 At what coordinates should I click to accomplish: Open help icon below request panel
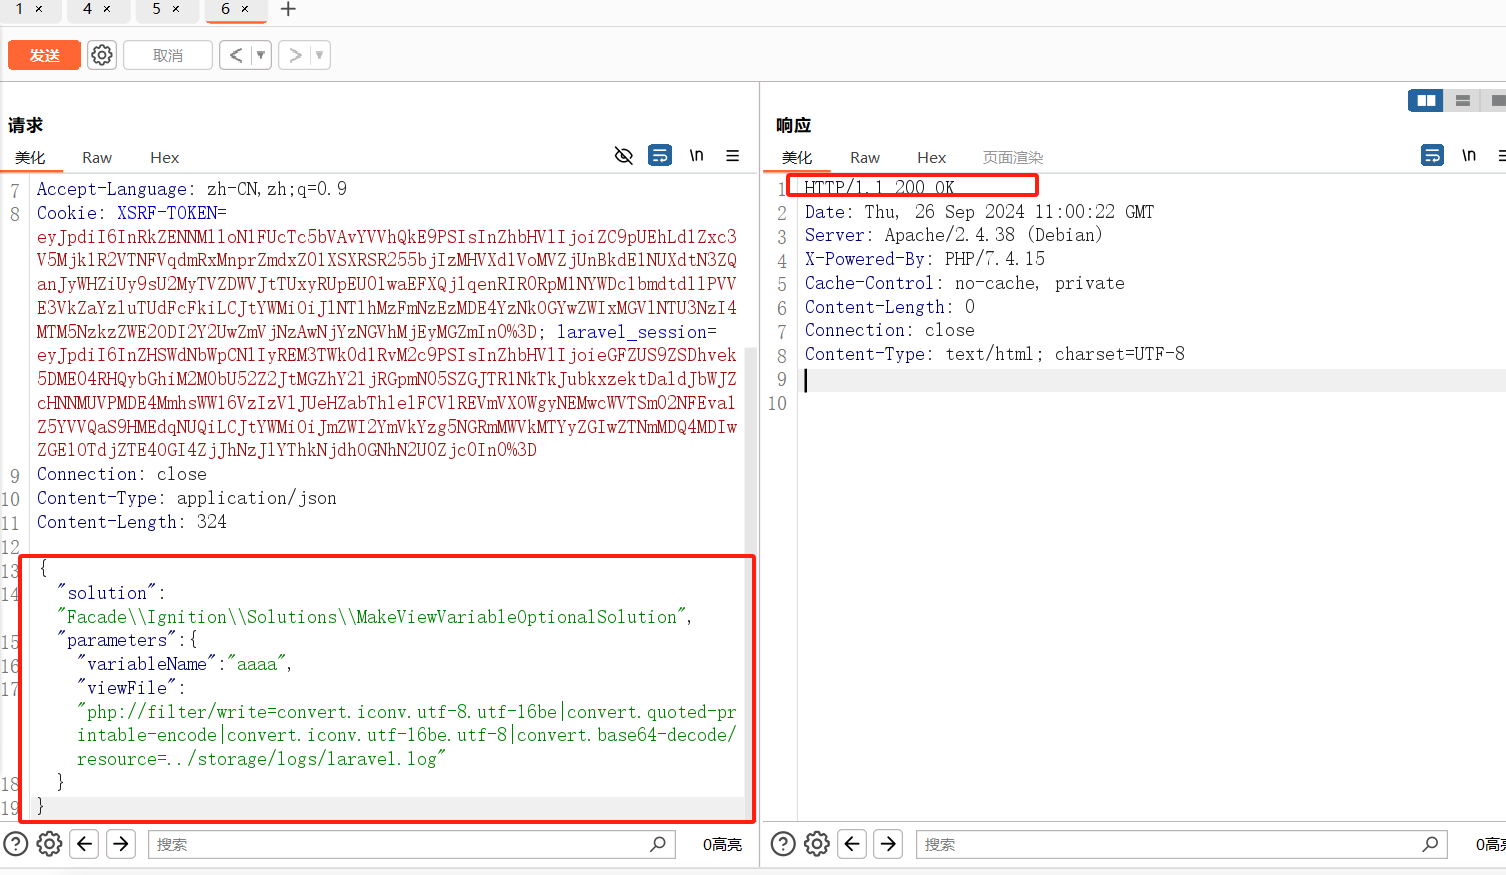coord(16,844)
